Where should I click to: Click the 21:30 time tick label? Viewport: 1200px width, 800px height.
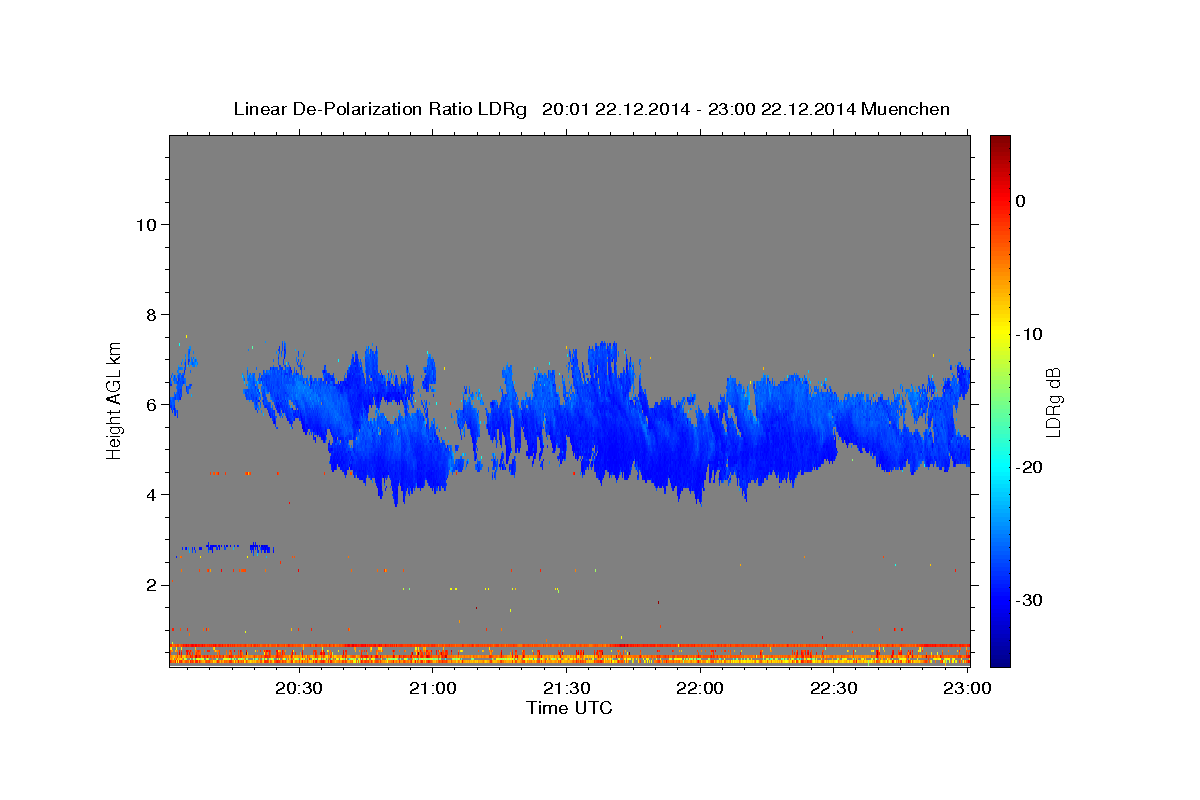coord(566,688)
